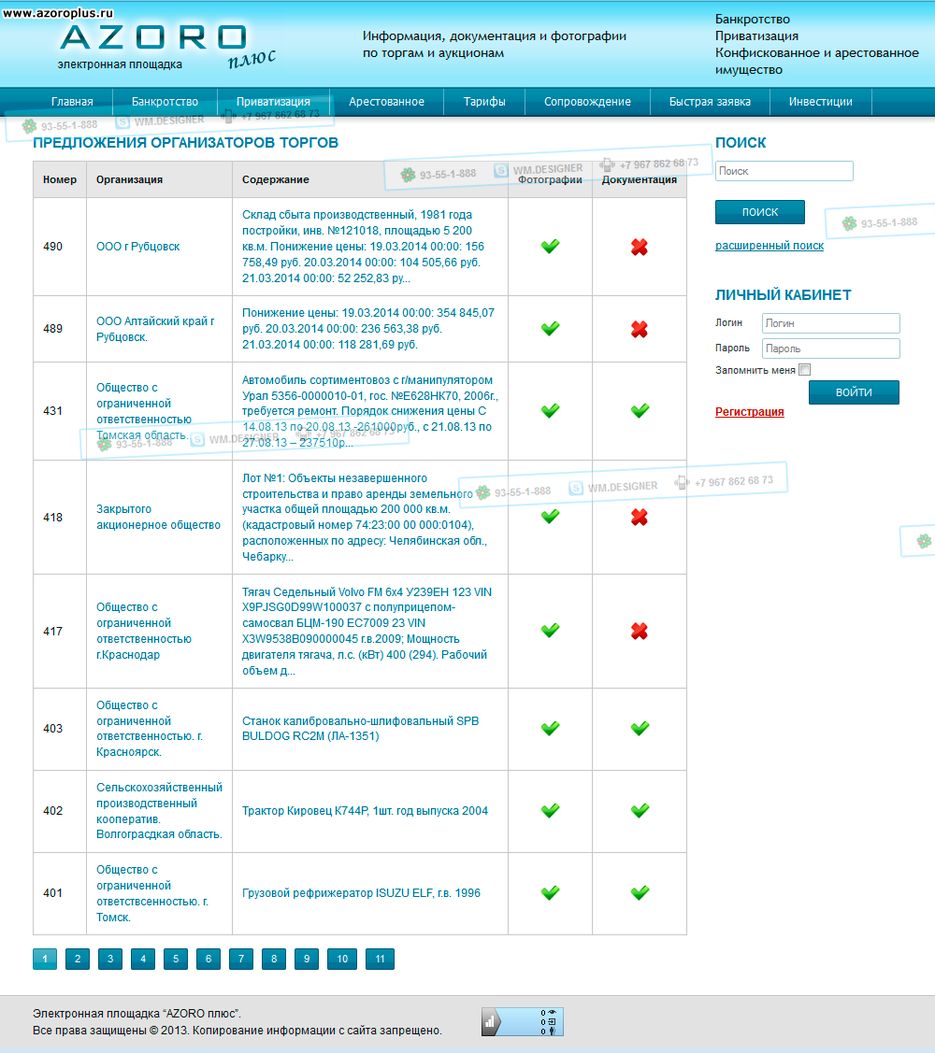Open the Инвестиции menu item
Image resolution: width=935 pixels, height=1053 pixels.
[x=820, y=101]
